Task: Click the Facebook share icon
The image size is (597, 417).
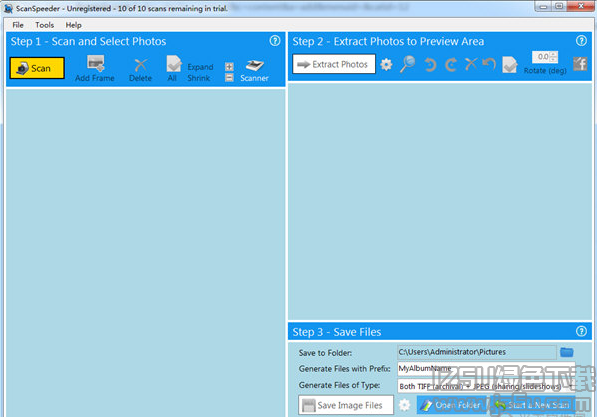Action: (580, 64)
